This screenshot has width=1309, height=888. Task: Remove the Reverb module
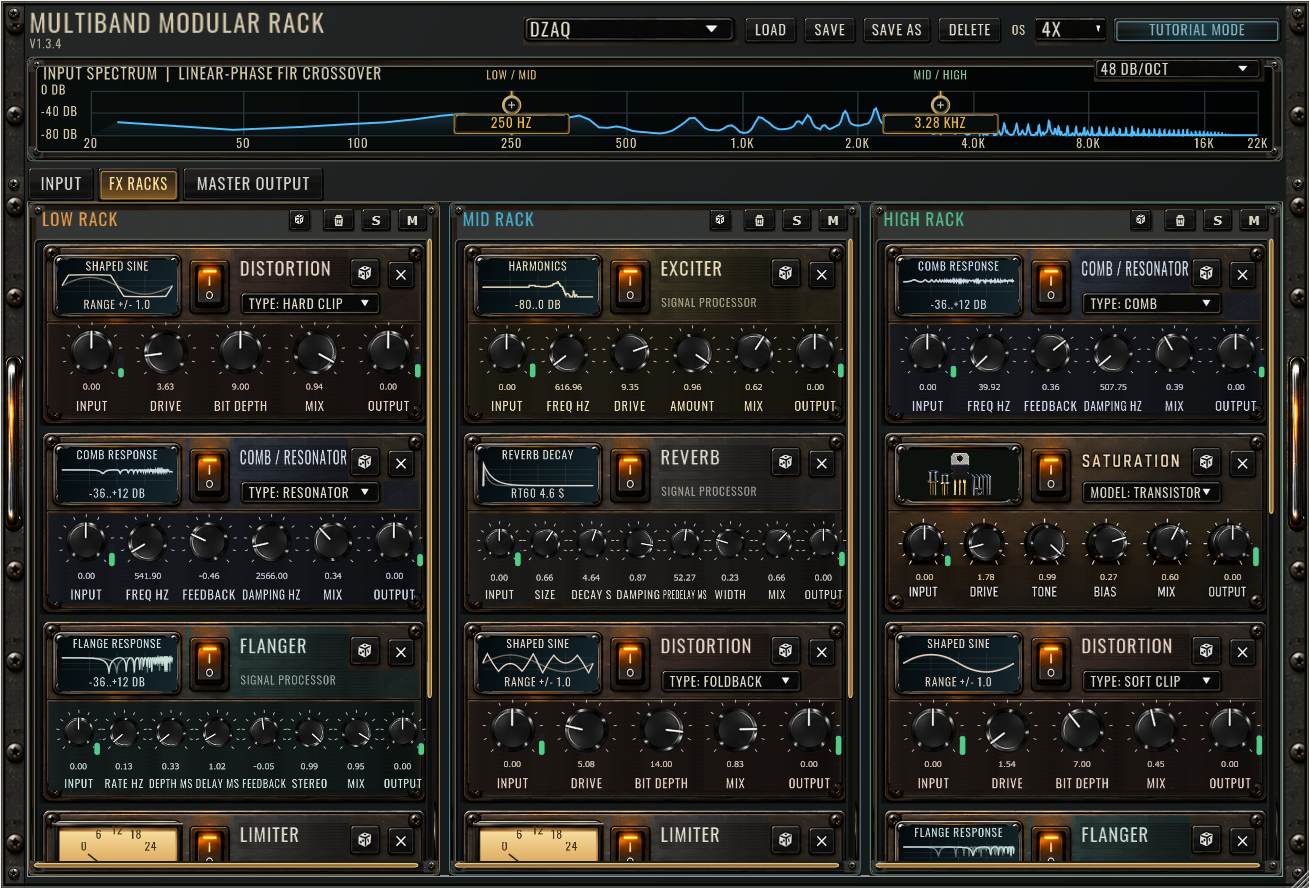click(x=822, y=463)
